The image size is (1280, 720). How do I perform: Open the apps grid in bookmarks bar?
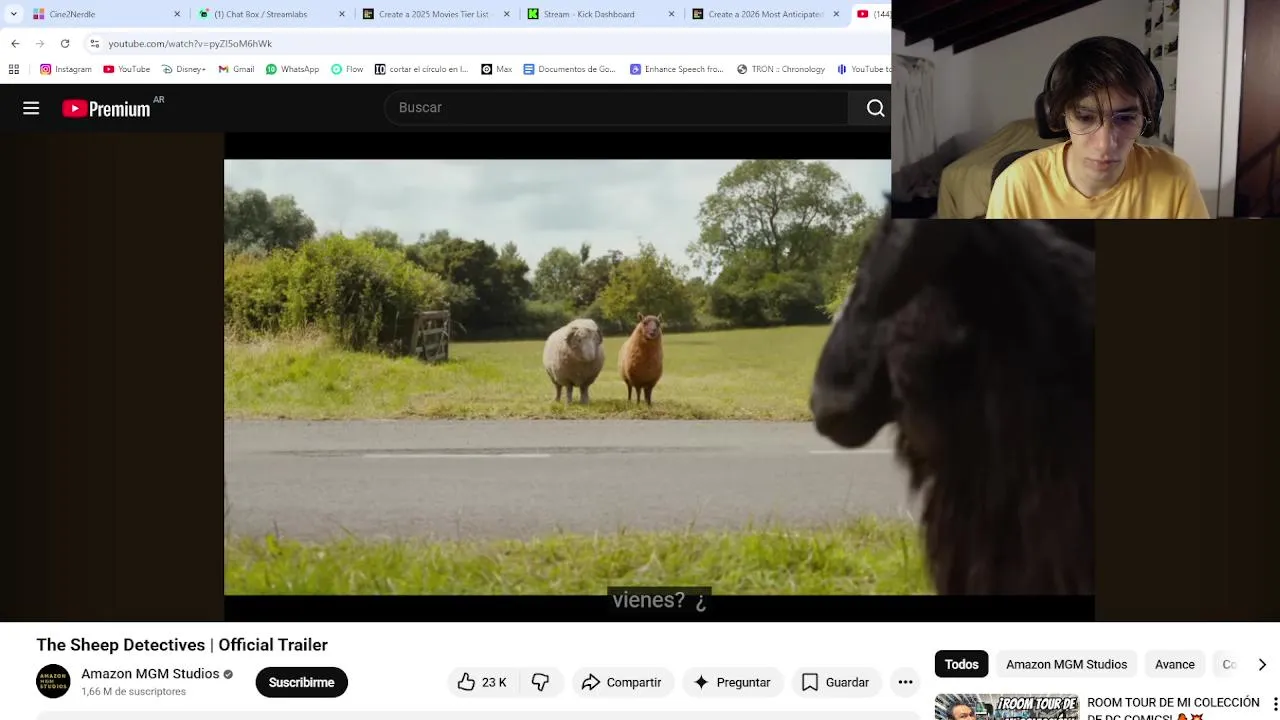click(x=14, y=69)
